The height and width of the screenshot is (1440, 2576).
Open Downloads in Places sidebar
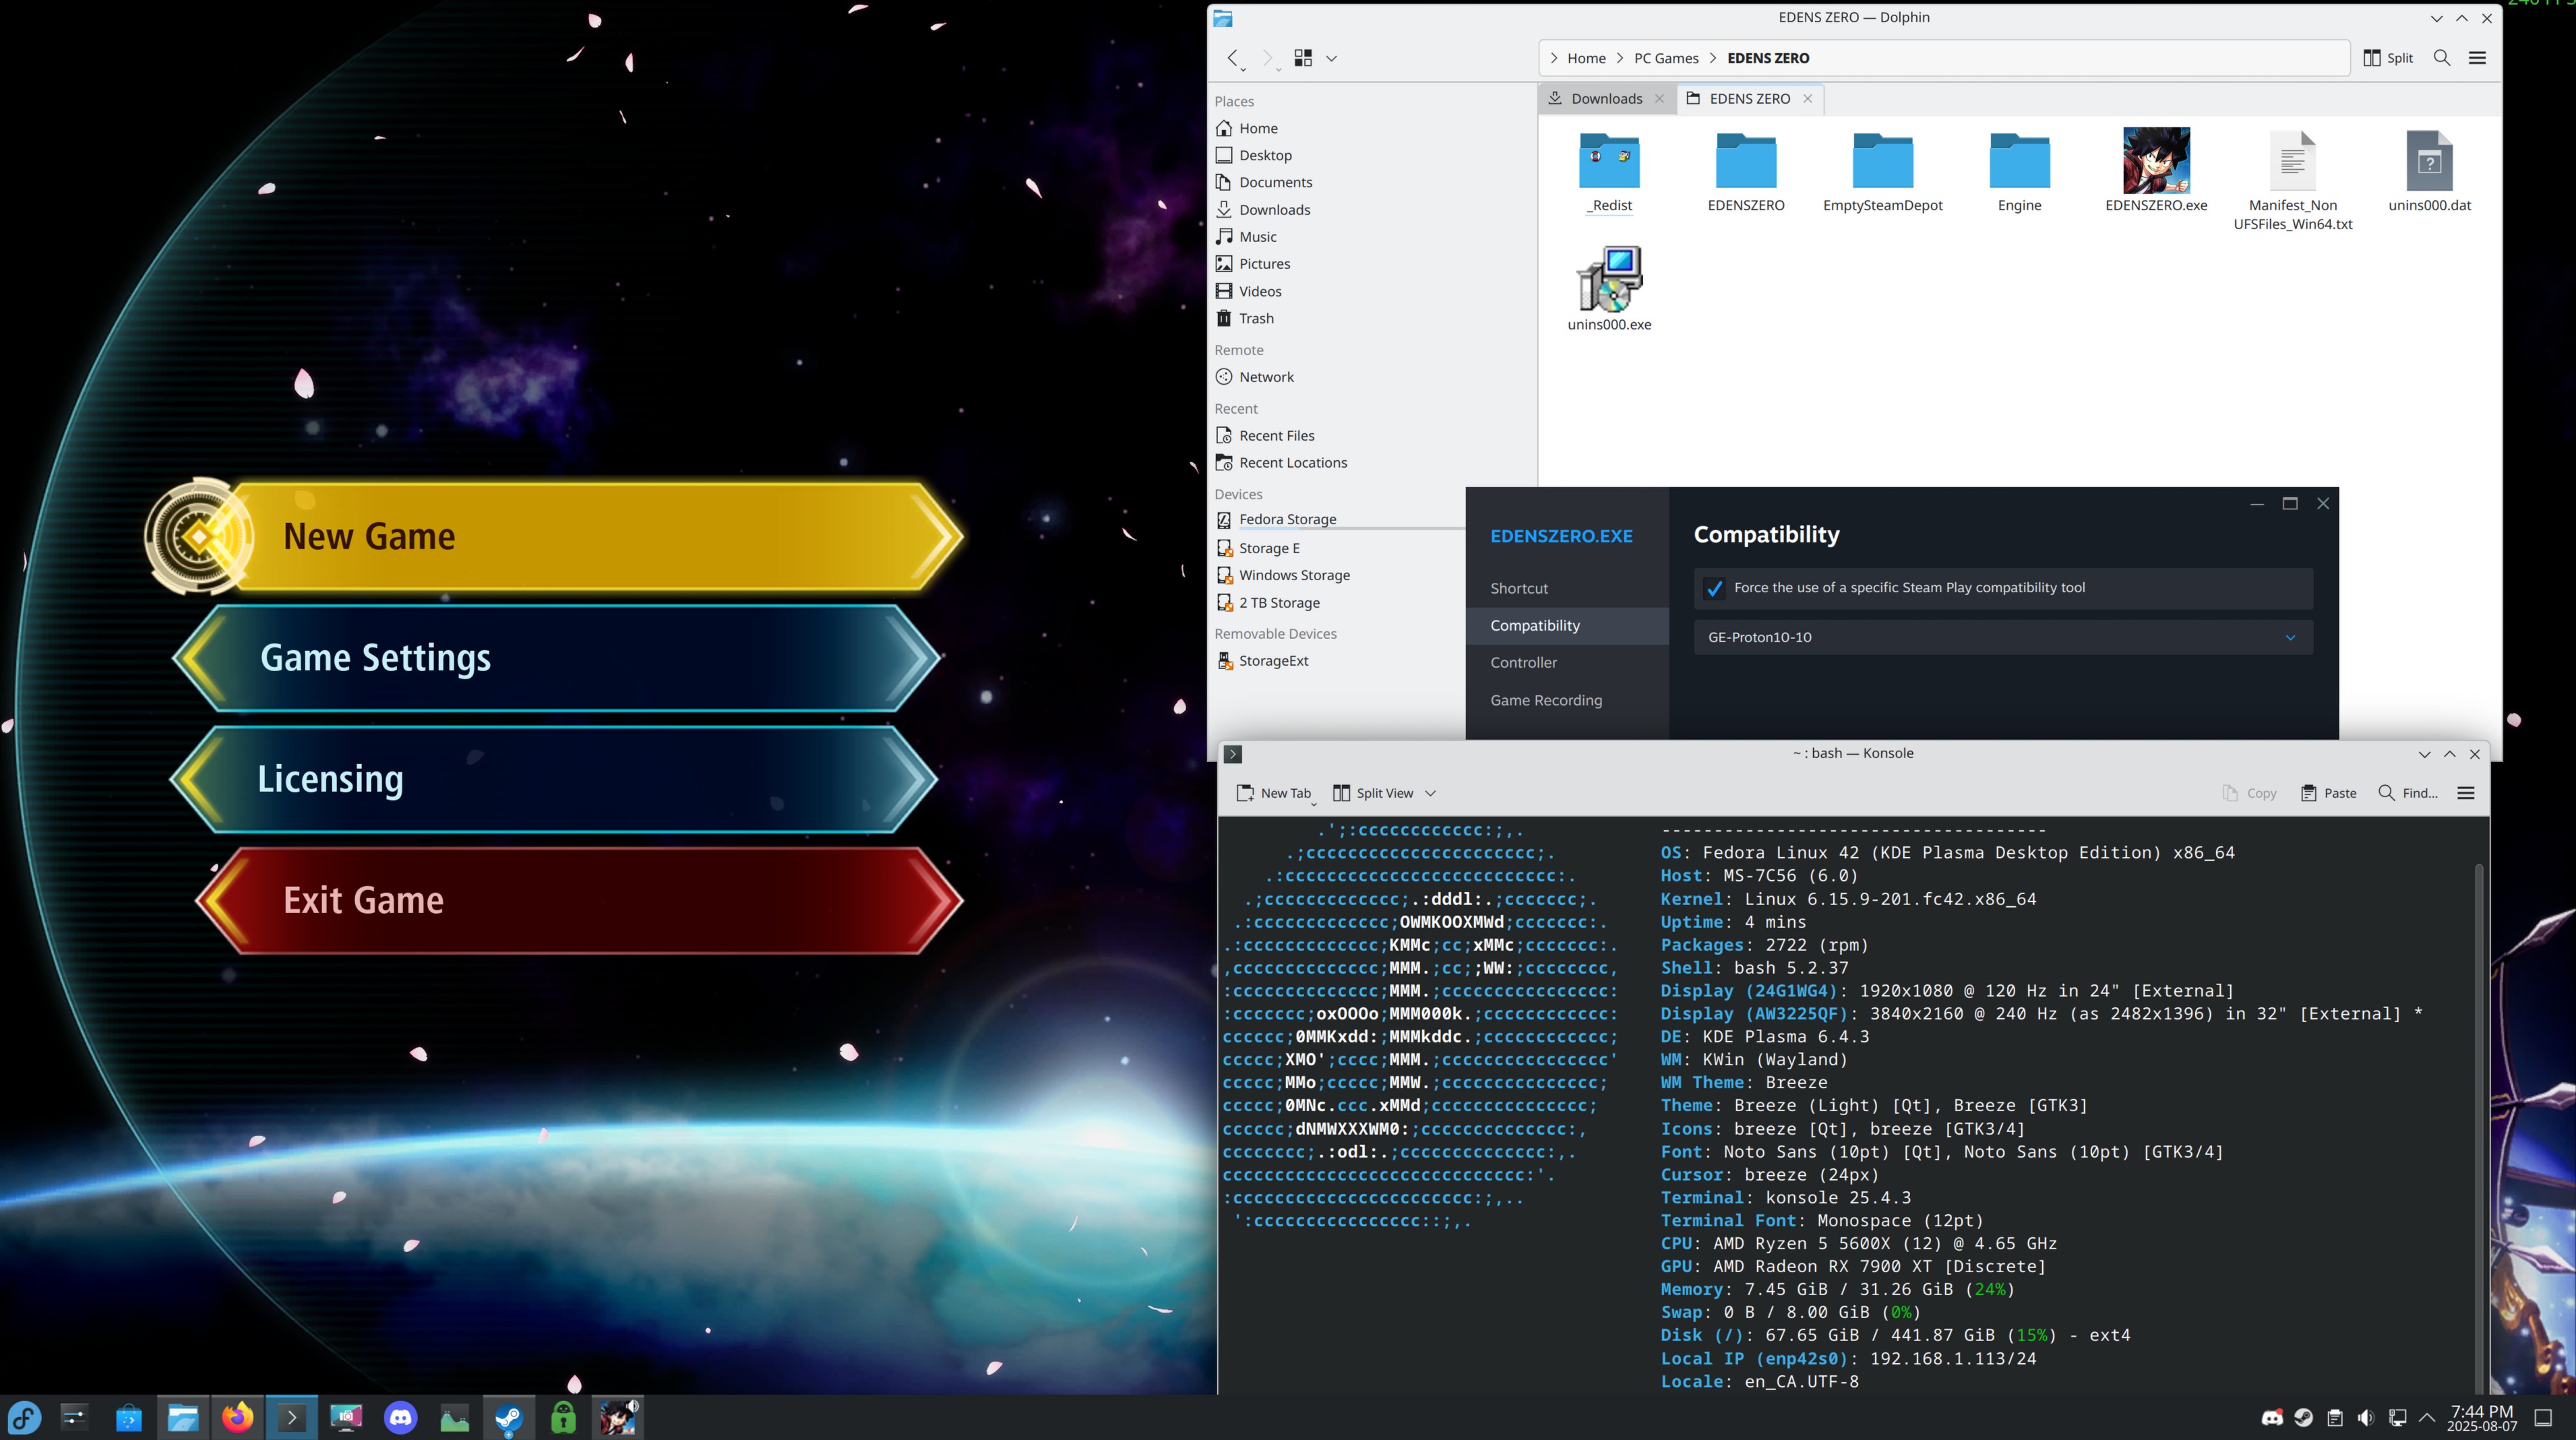(1274, 210)
